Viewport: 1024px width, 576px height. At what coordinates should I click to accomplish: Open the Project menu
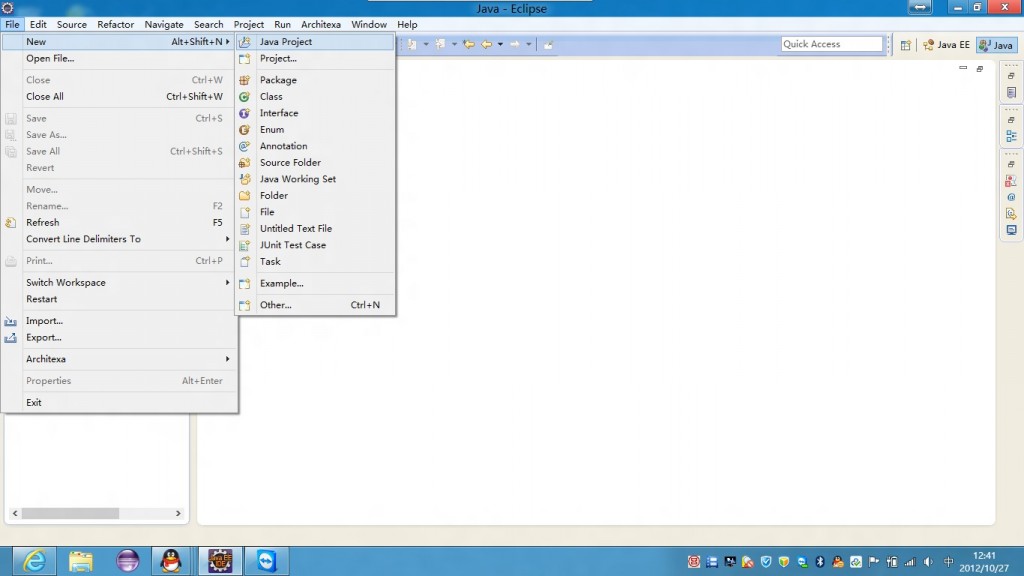click(x=249, y=24)
